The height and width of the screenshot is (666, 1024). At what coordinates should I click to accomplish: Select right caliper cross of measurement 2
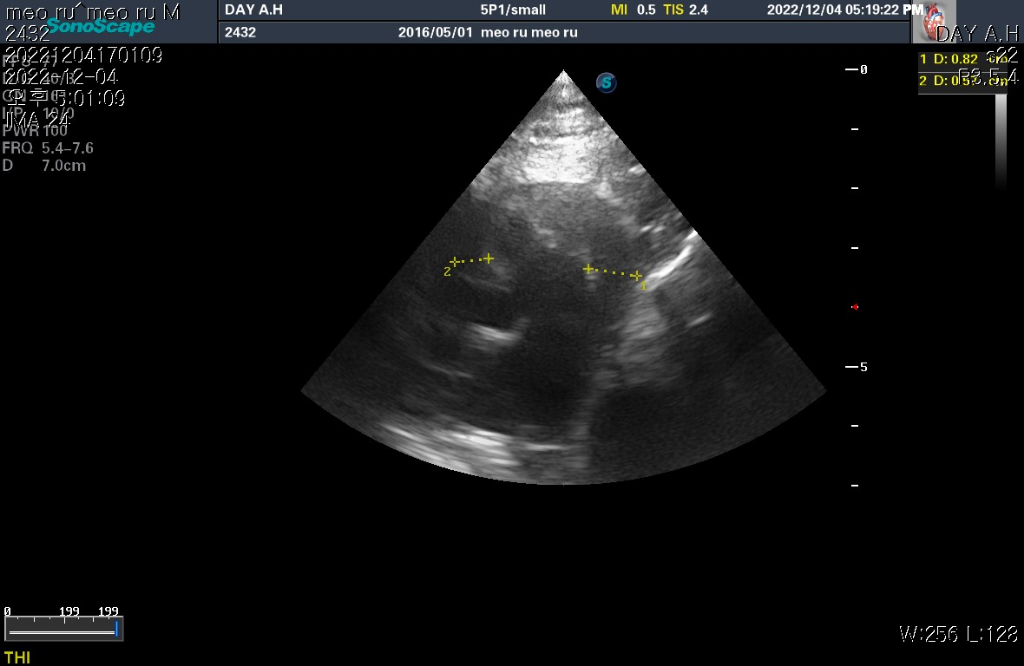488,258
